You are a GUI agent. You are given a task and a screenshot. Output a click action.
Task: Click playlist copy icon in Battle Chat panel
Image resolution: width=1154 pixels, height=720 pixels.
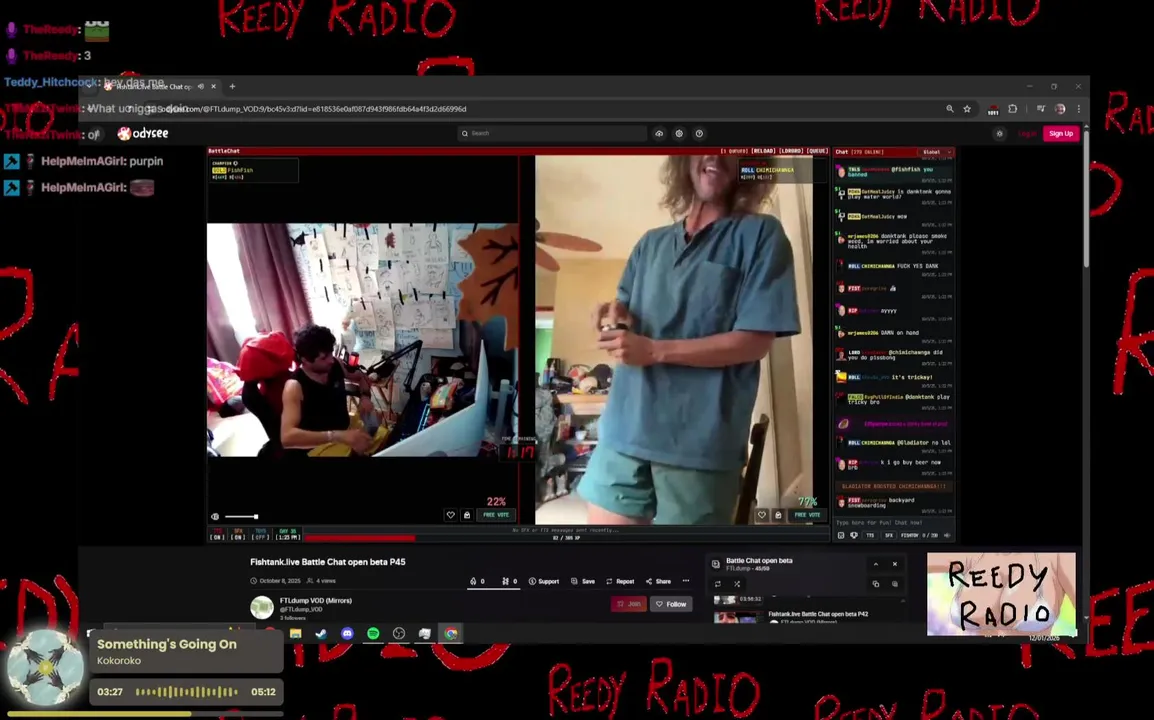[876, 584]
